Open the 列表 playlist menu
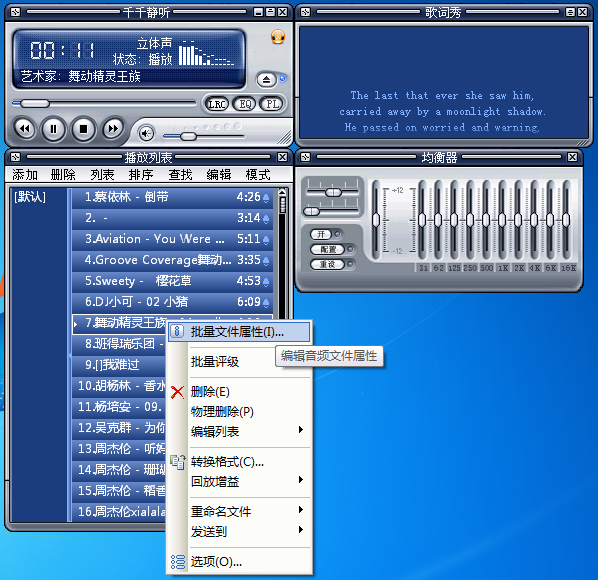The image size is (598, 580). point(102,175)
